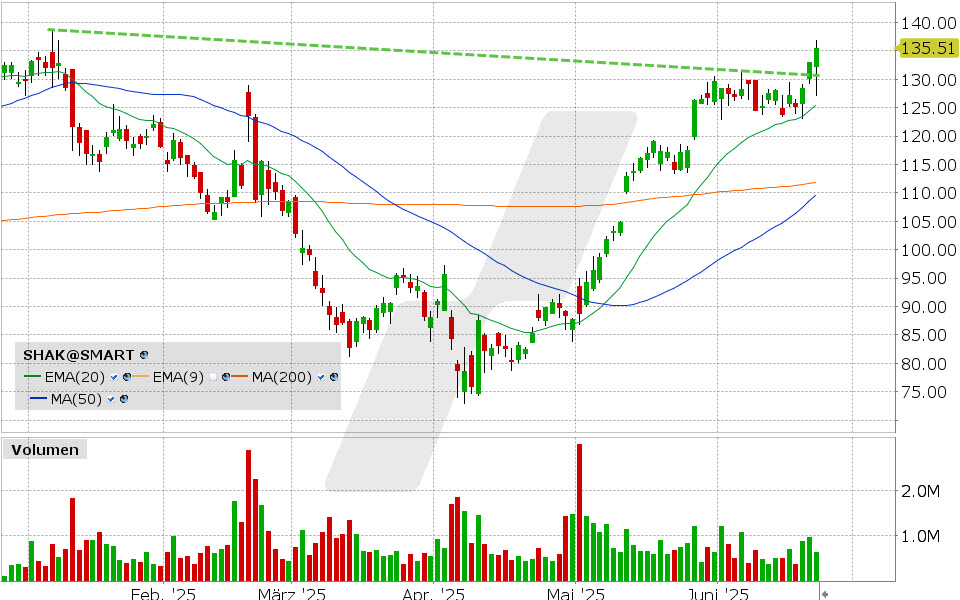Click the yellow EMA(9) color line swatch

[141, 377]
